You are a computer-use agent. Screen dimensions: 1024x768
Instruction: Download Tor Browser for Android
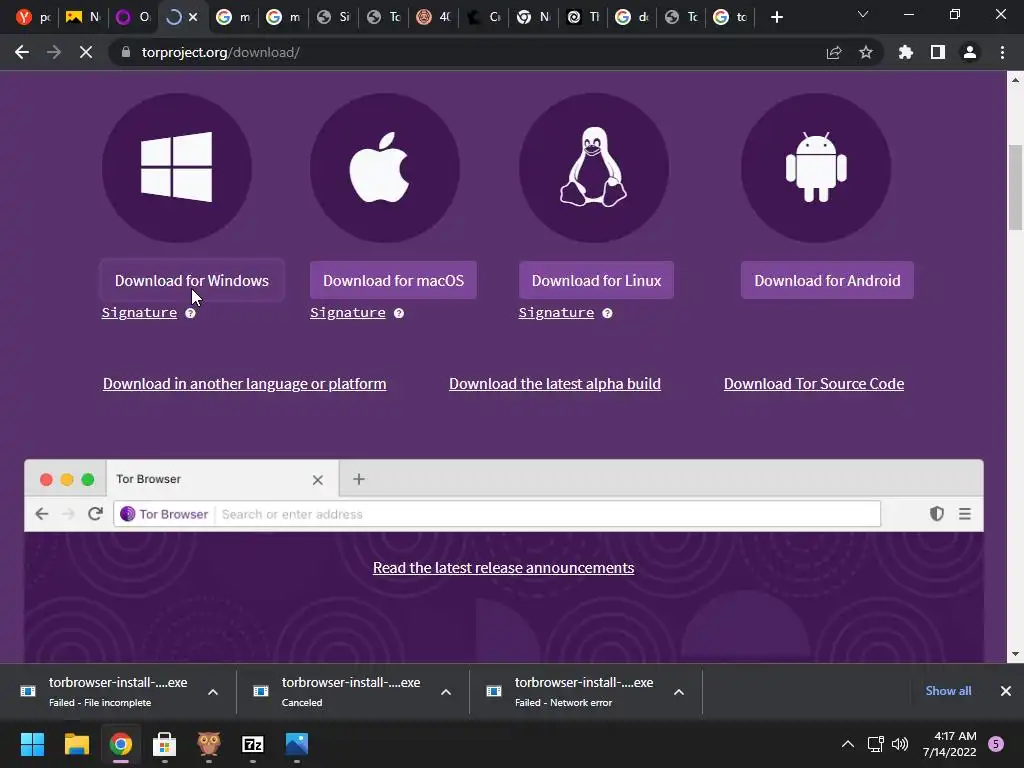click(827, 280)
